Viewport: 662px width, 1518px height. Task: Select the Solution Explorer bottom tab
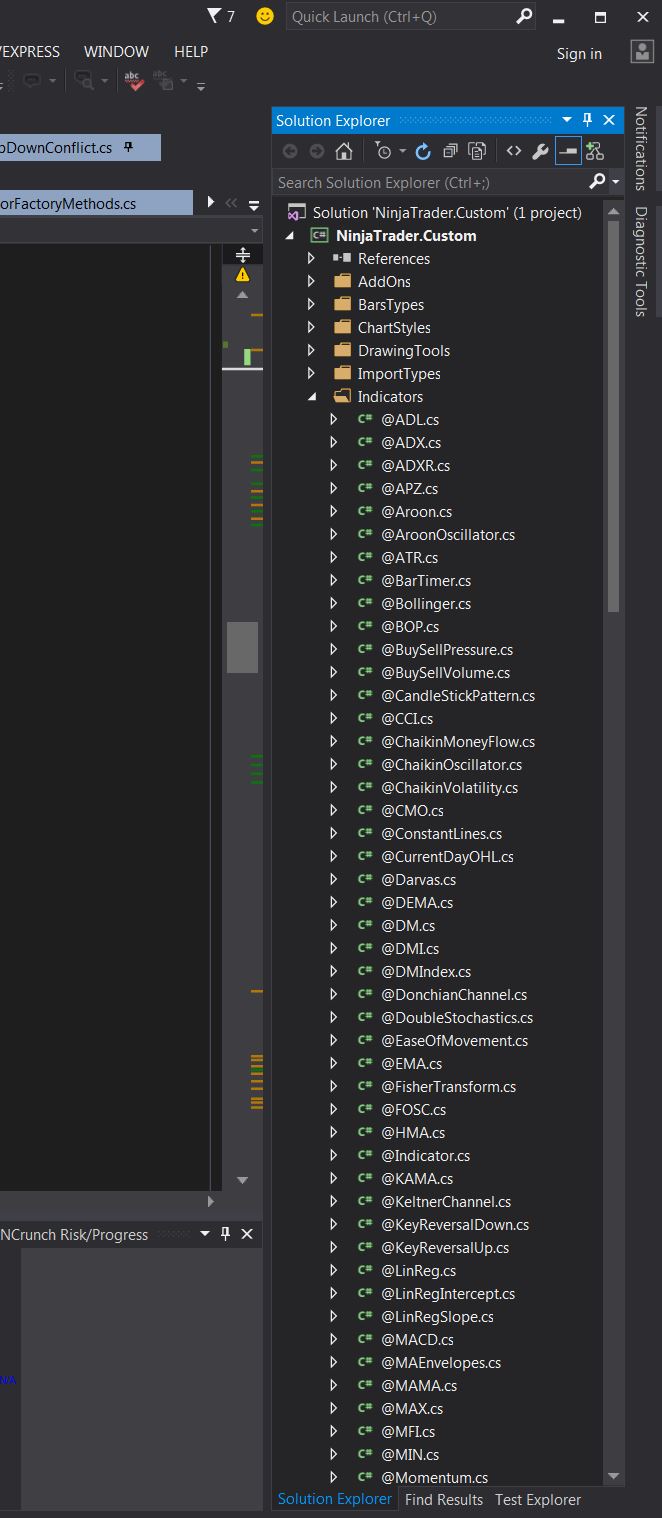pos(335,1499)
